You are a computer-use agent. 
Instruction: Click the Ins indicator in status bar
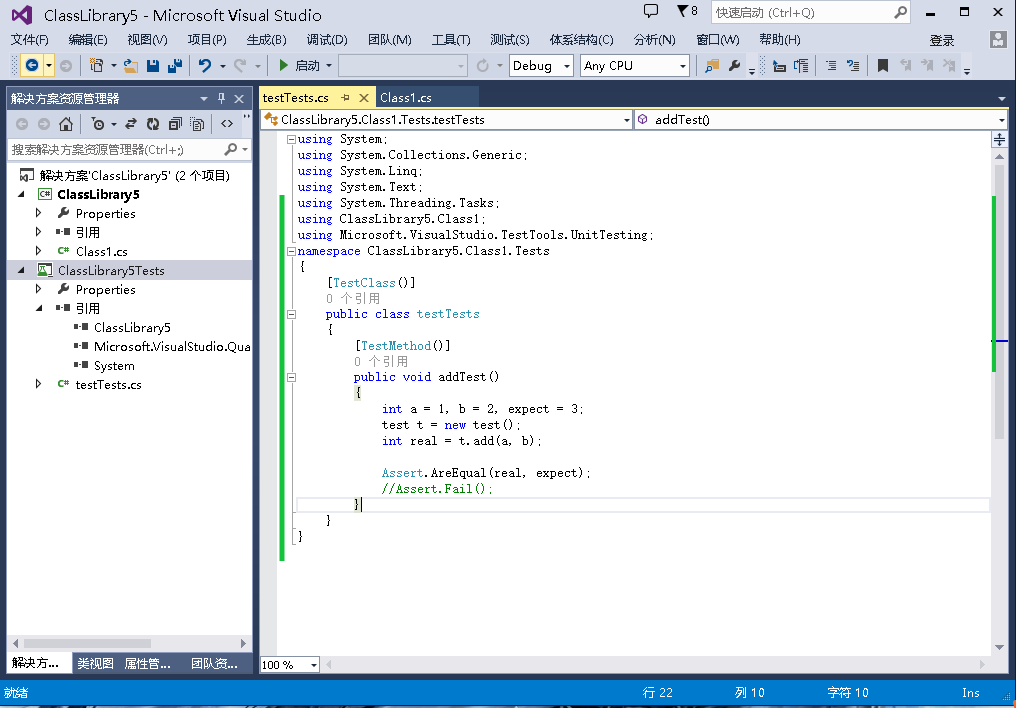971,692
